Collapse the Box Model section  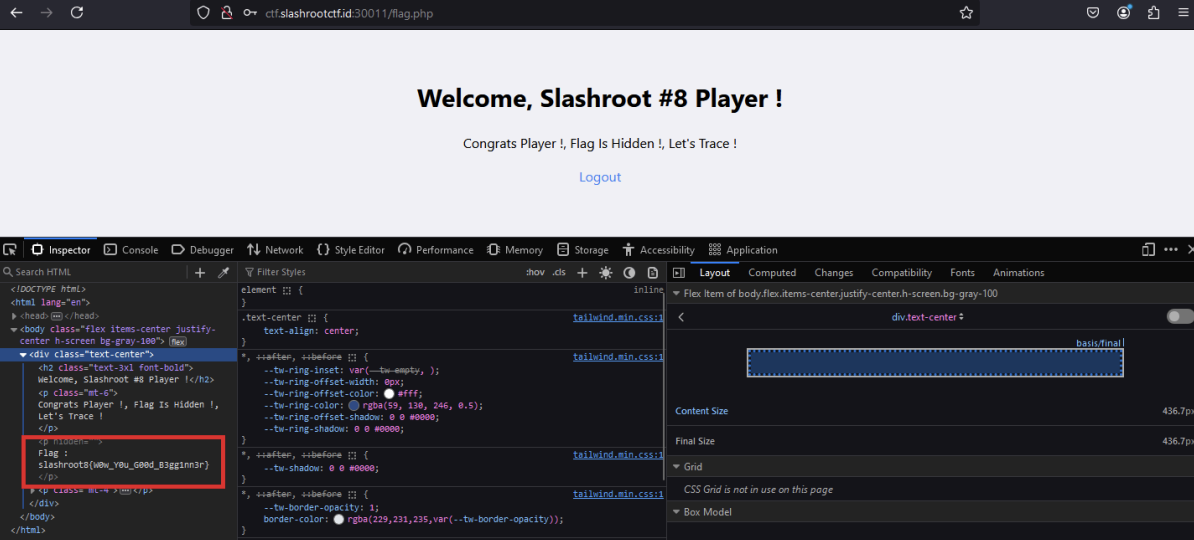pos(676,513)
